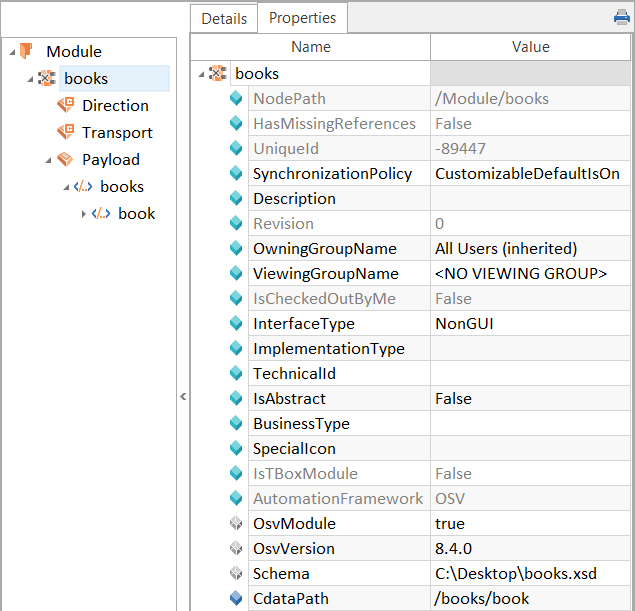The height and width of the screenshot is (611, 635).
Task: Collapse the Module root node
Action: pyautogui.click(x=9, y=52)
